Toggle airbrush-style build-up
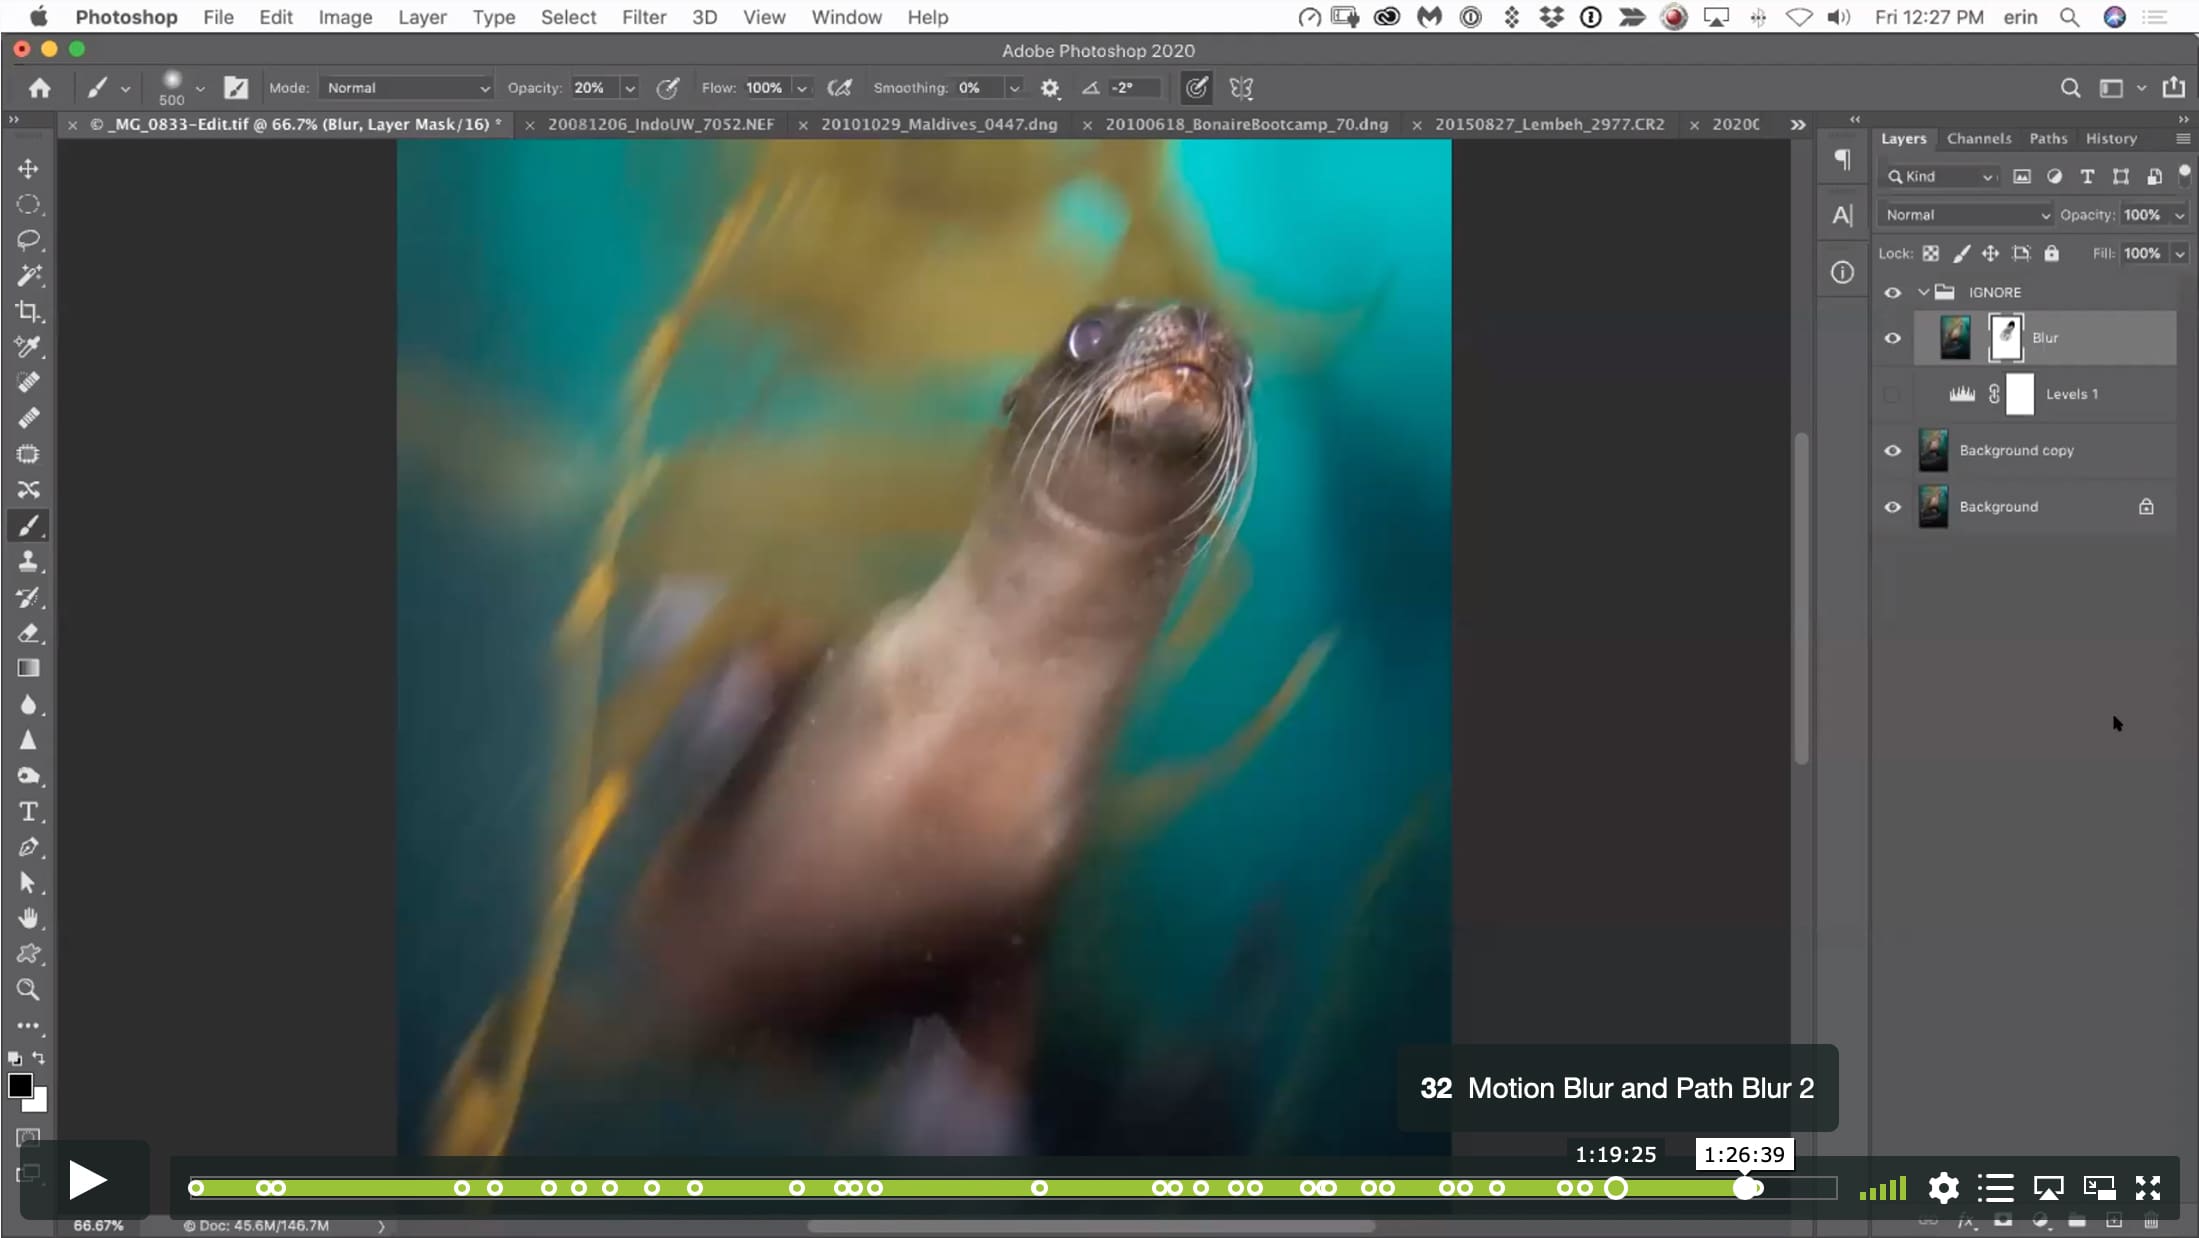The height and width of the screenshot is (1238, 2199). click(840, 88)
